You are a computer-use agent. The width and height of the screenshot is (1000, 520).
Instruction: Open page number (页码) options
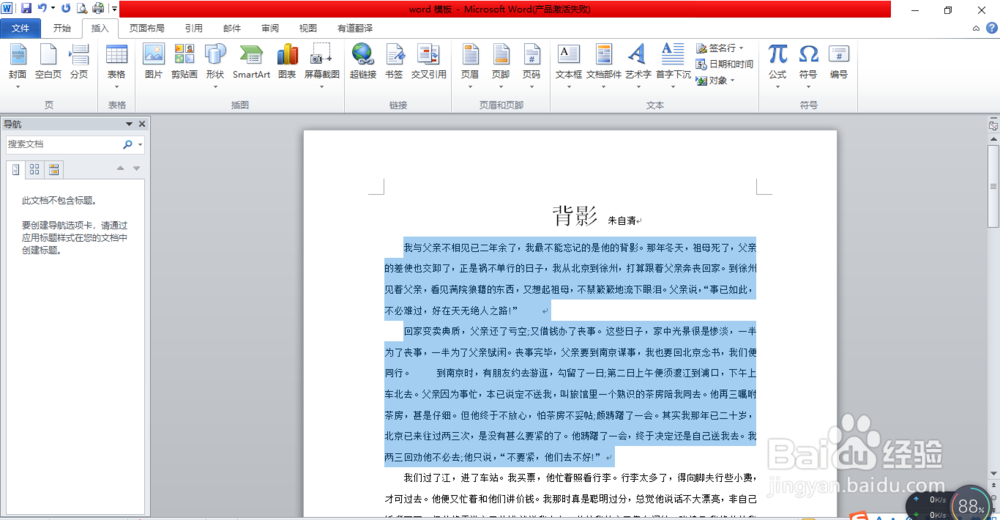(531, 65)
